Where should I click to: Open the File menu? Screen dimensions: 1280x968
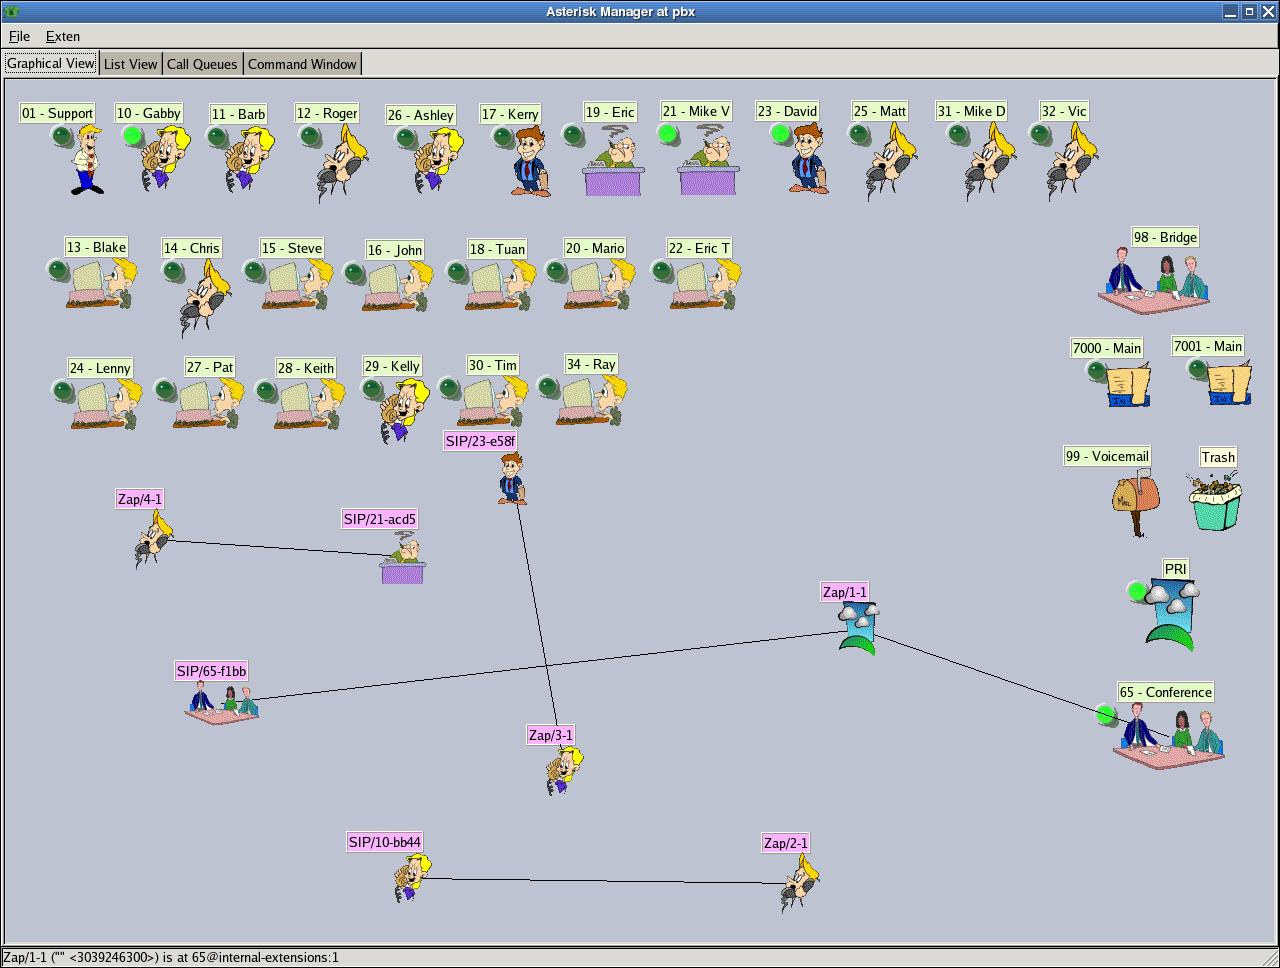tap(19, 36)
